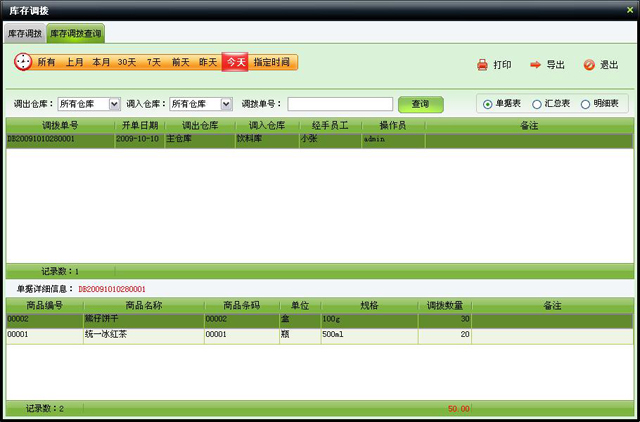Screen dimensions: 640x422
Task: Choose the 指定时间 custom date filter
Action: tap(272, 62)
